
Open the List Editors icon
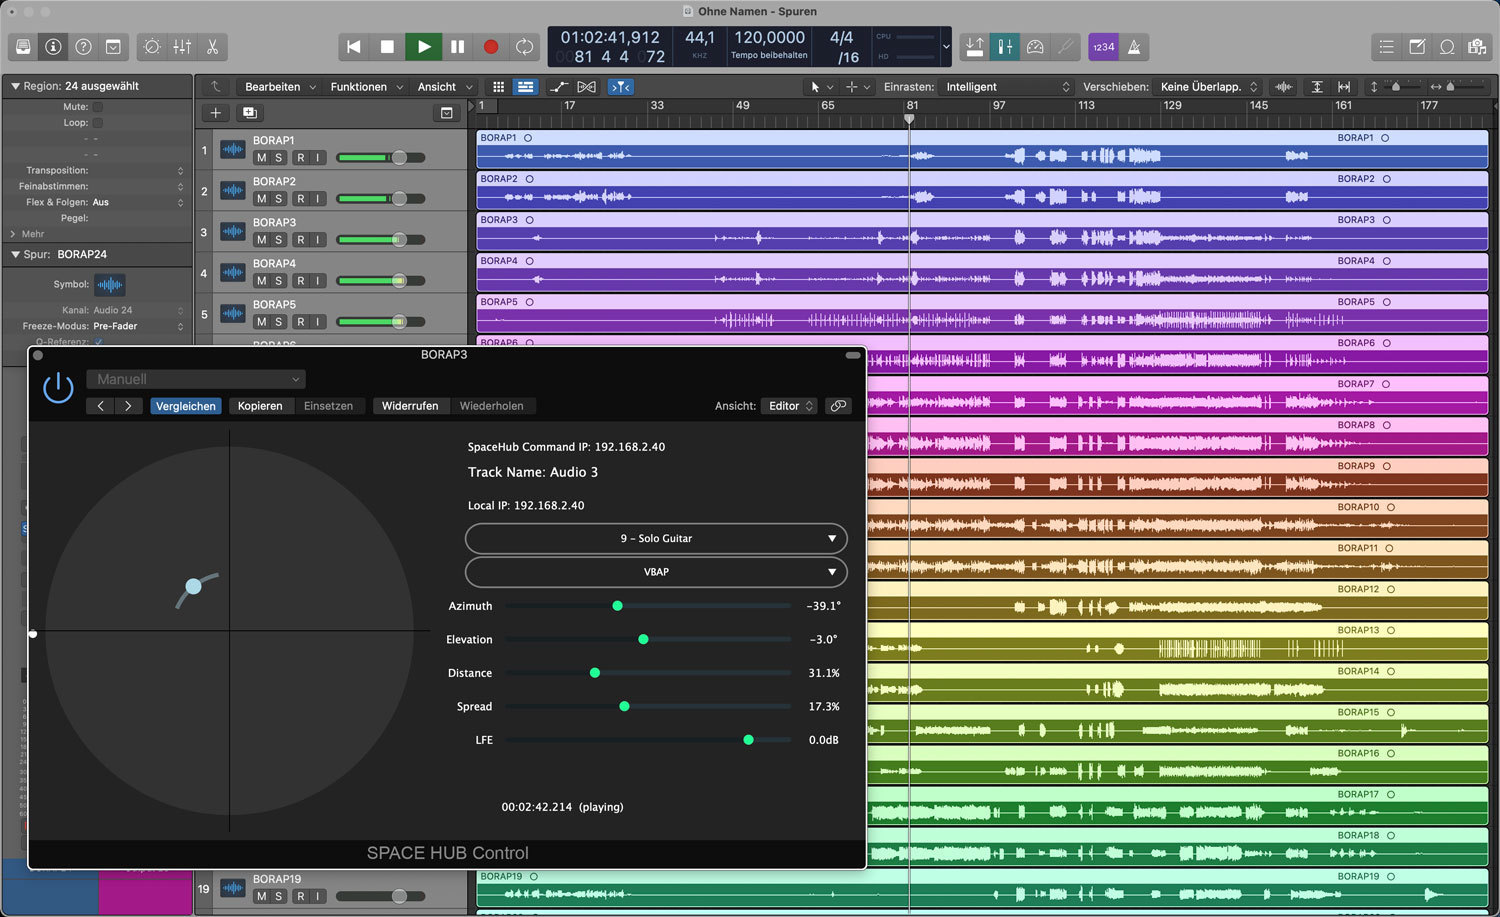point(1386,47)
